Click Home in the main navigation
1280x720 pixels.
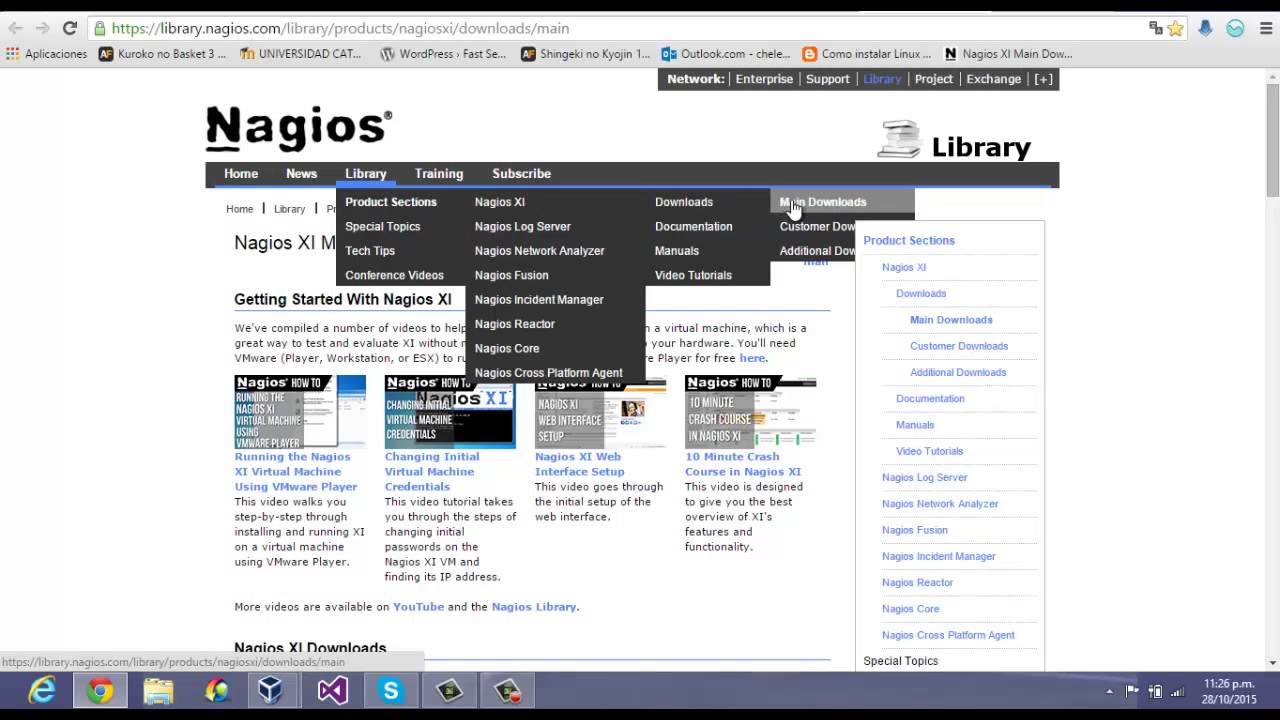[241, 174]
